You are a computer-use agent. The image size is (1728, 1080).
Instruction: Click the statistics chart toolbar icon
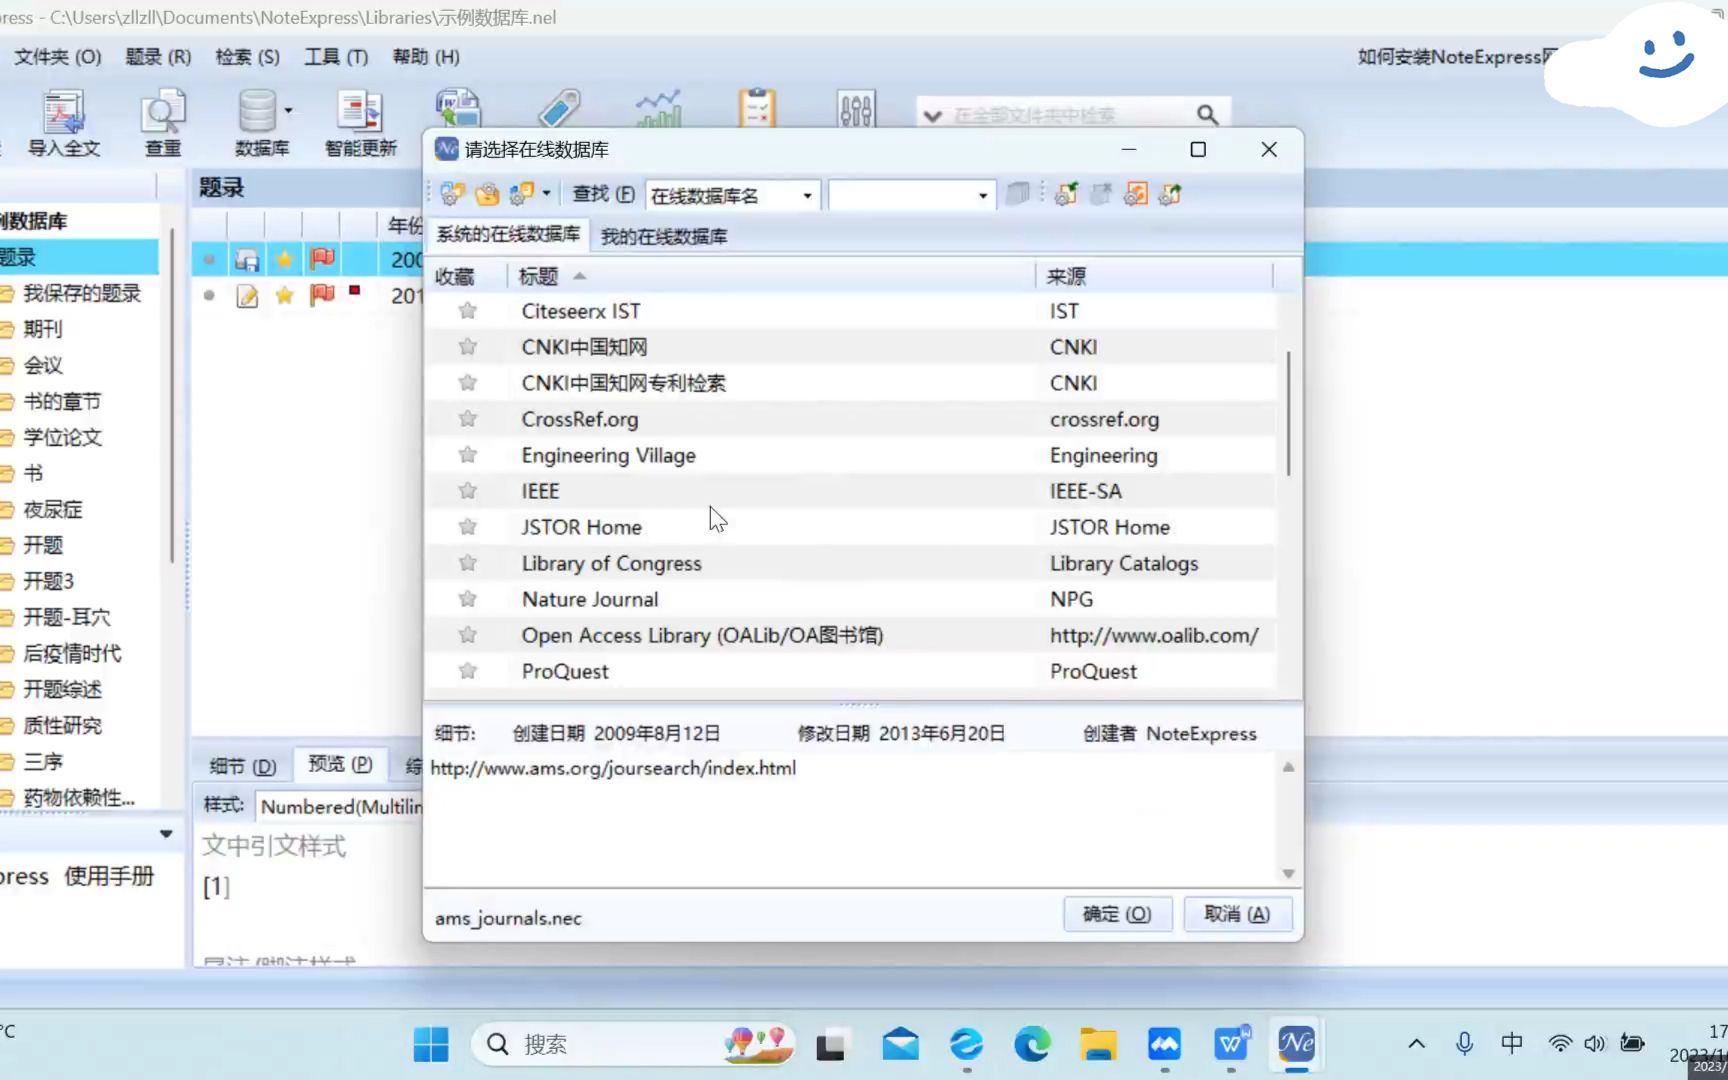pos(658,109)
